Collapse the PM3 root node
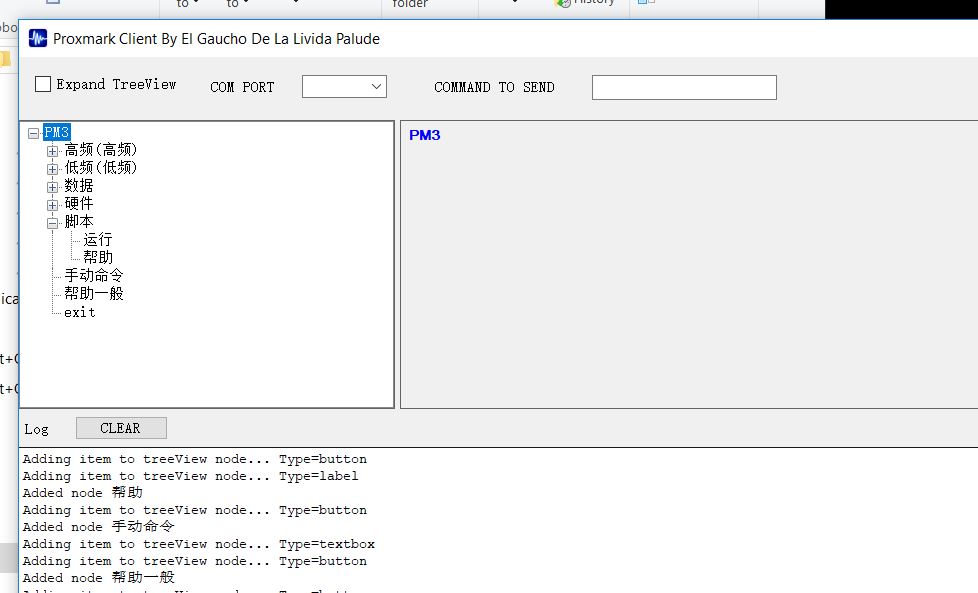 point(34,133)
